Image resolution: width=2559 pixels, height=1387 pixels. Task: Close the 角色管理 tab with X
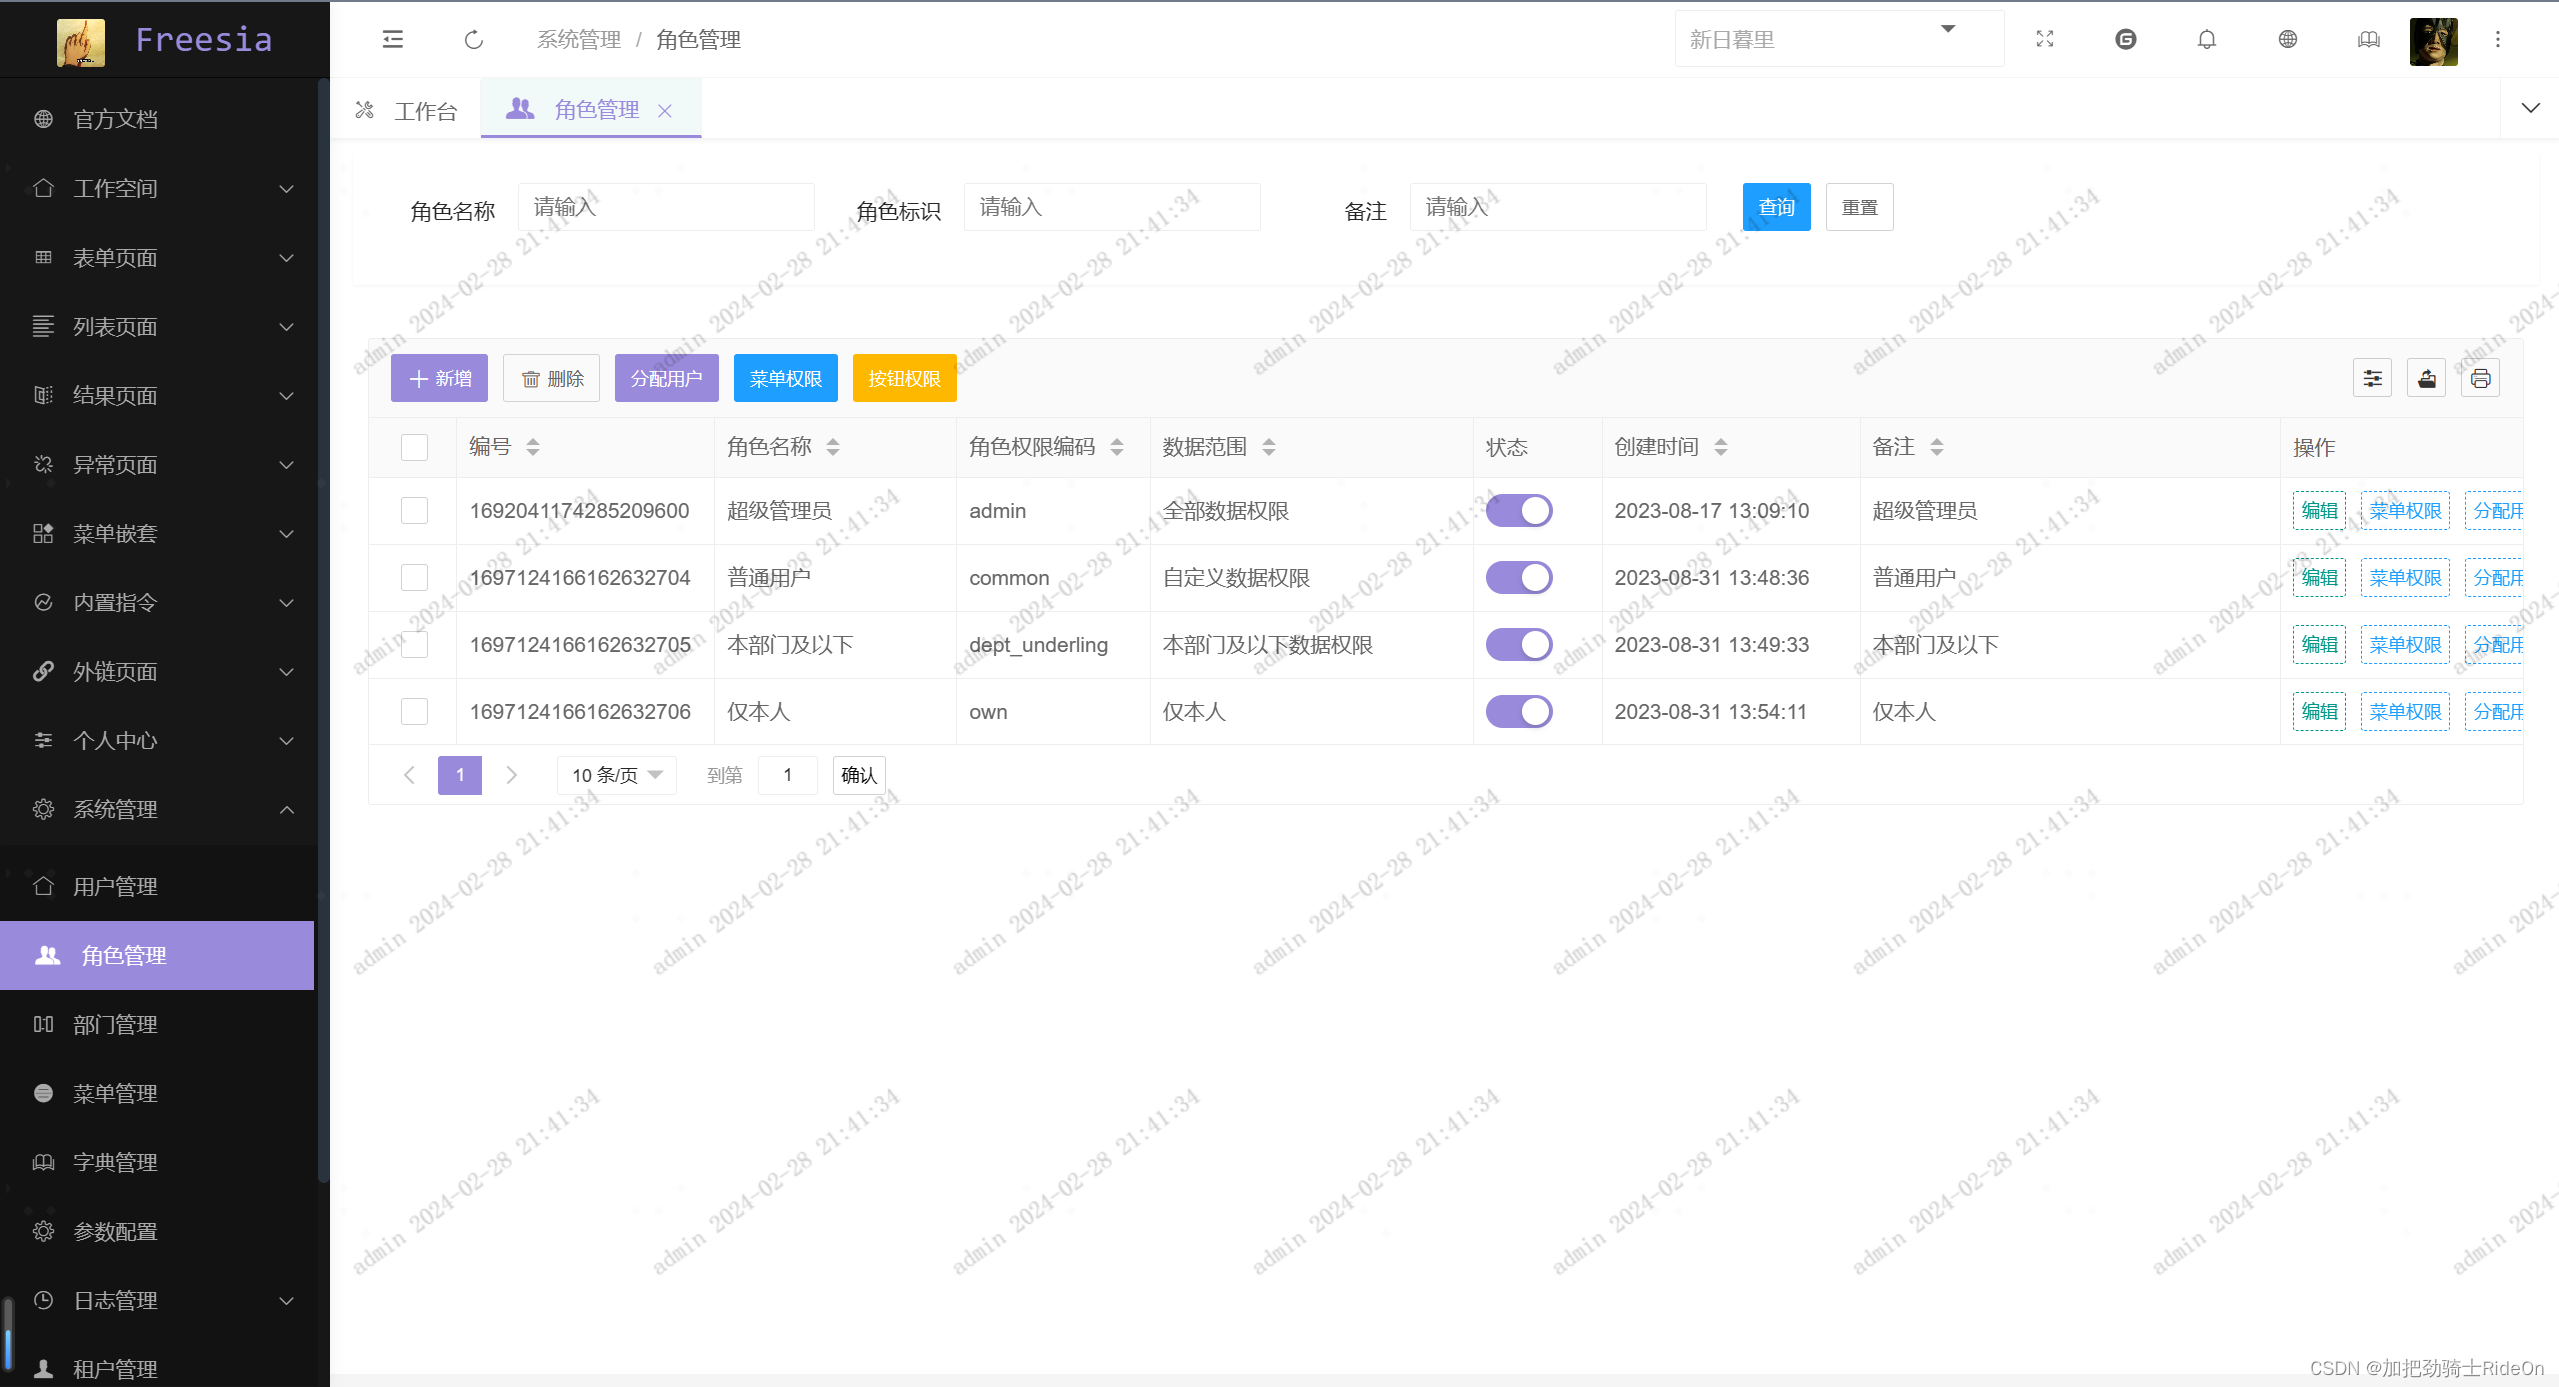[665, 111]
